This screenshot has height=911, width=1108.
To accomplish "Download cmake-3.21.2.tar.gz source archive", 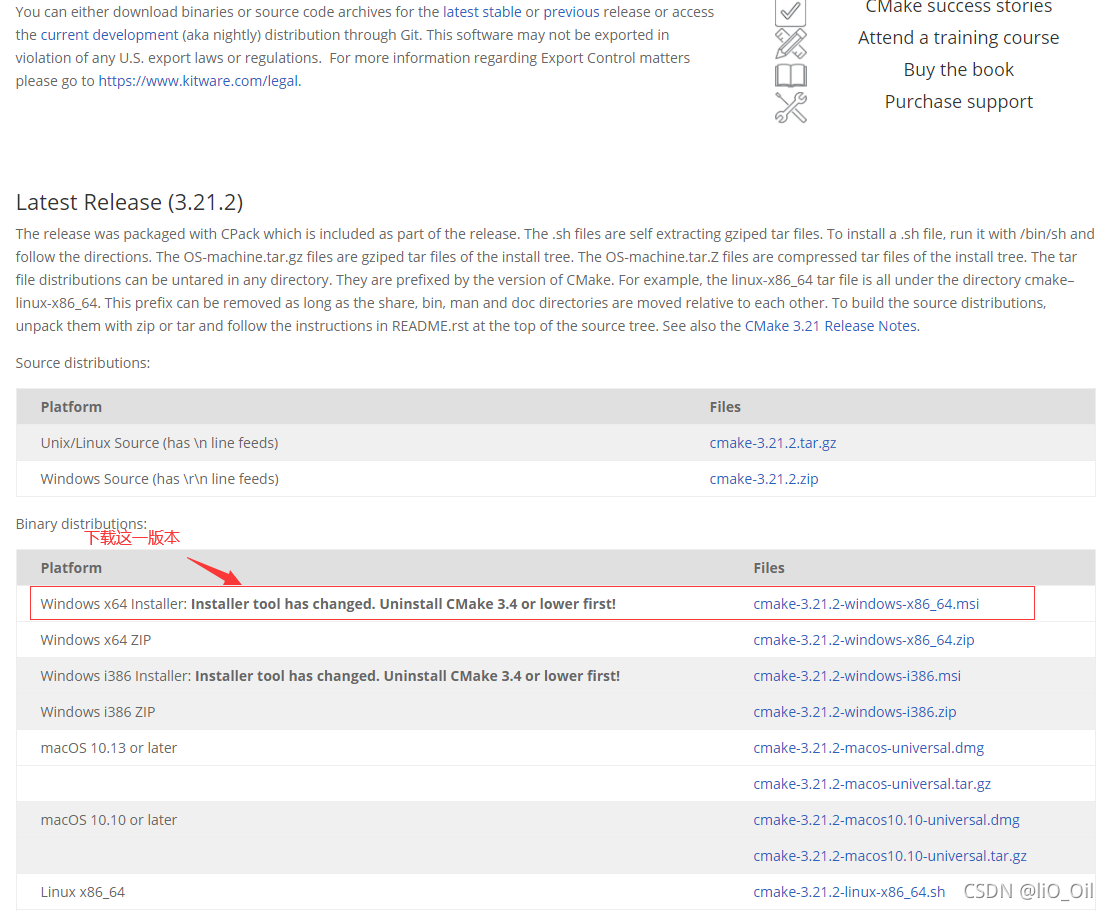I will (x=772, y=443).
